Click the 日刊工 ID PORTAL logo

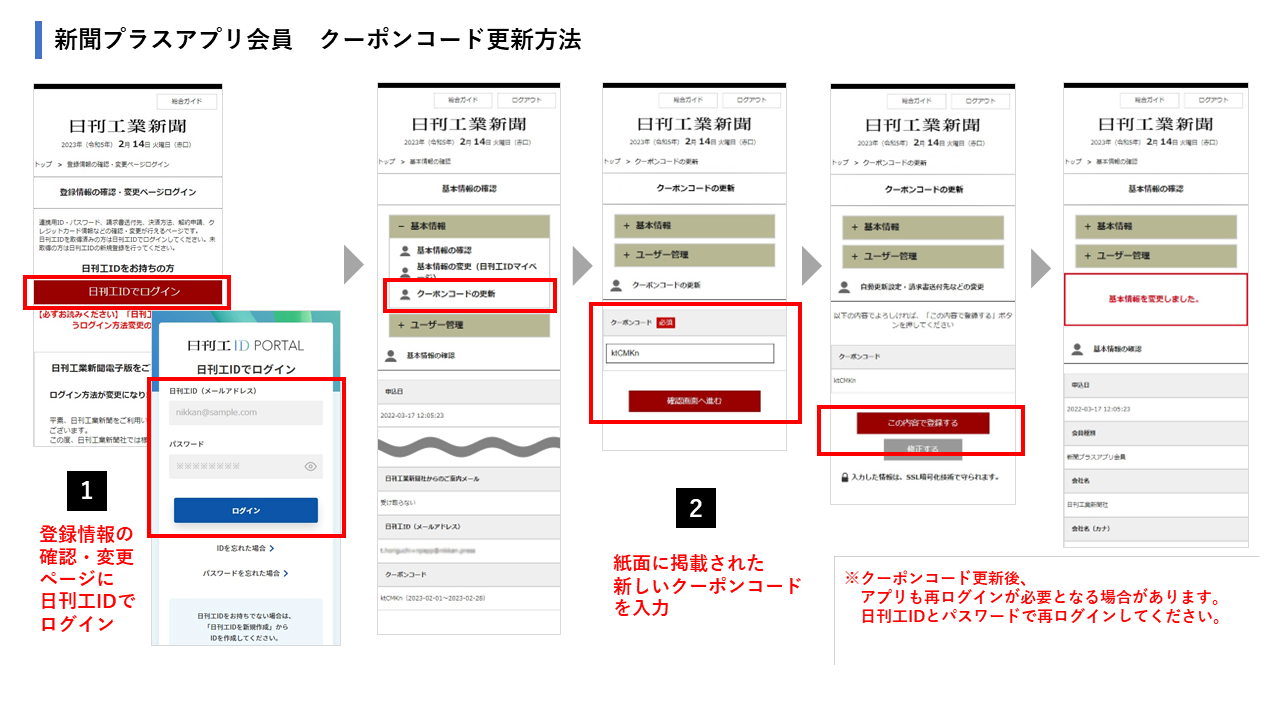coord(246,345)
